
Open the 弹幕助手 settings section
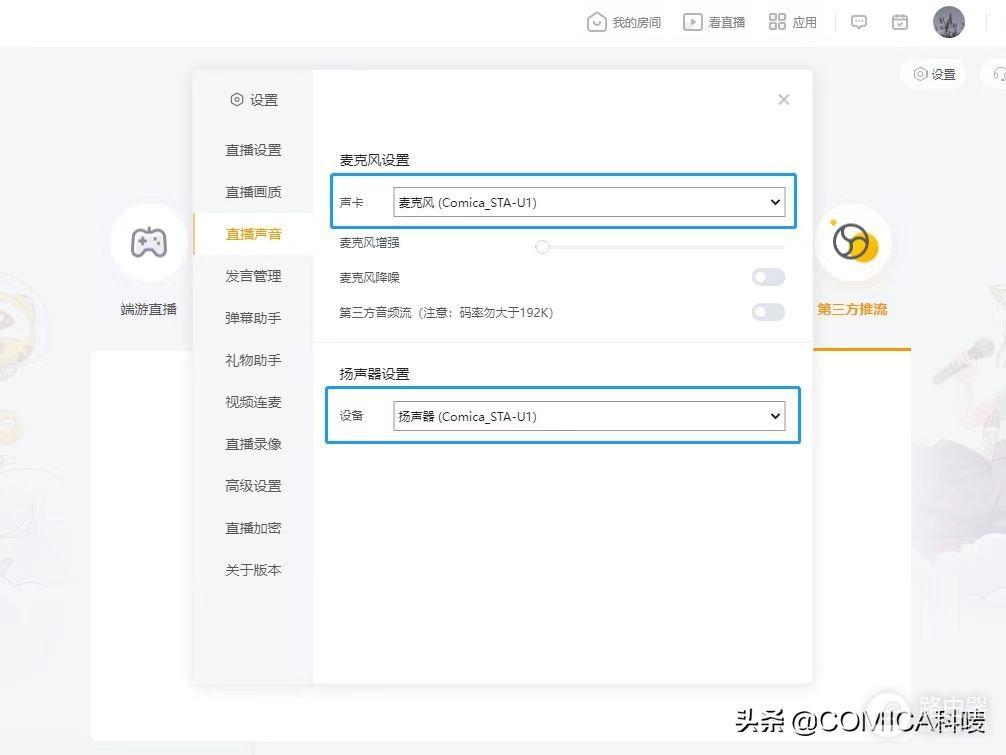(x=253, y=318)
